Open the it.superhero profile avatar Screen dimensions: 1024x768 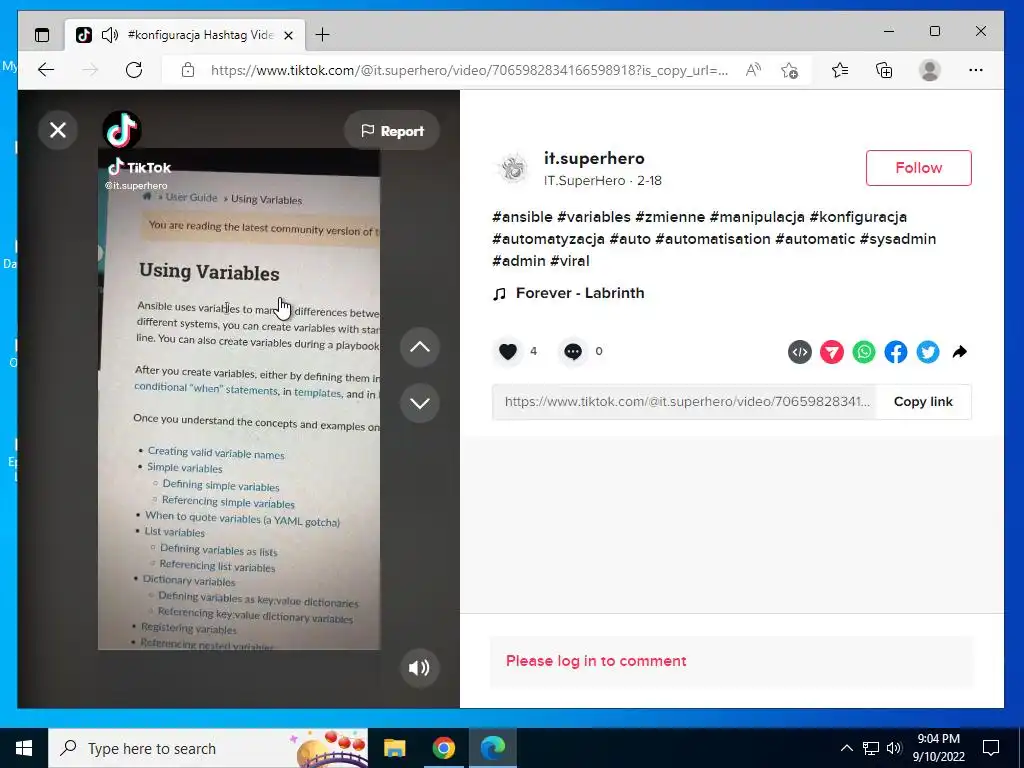[513, 169]
